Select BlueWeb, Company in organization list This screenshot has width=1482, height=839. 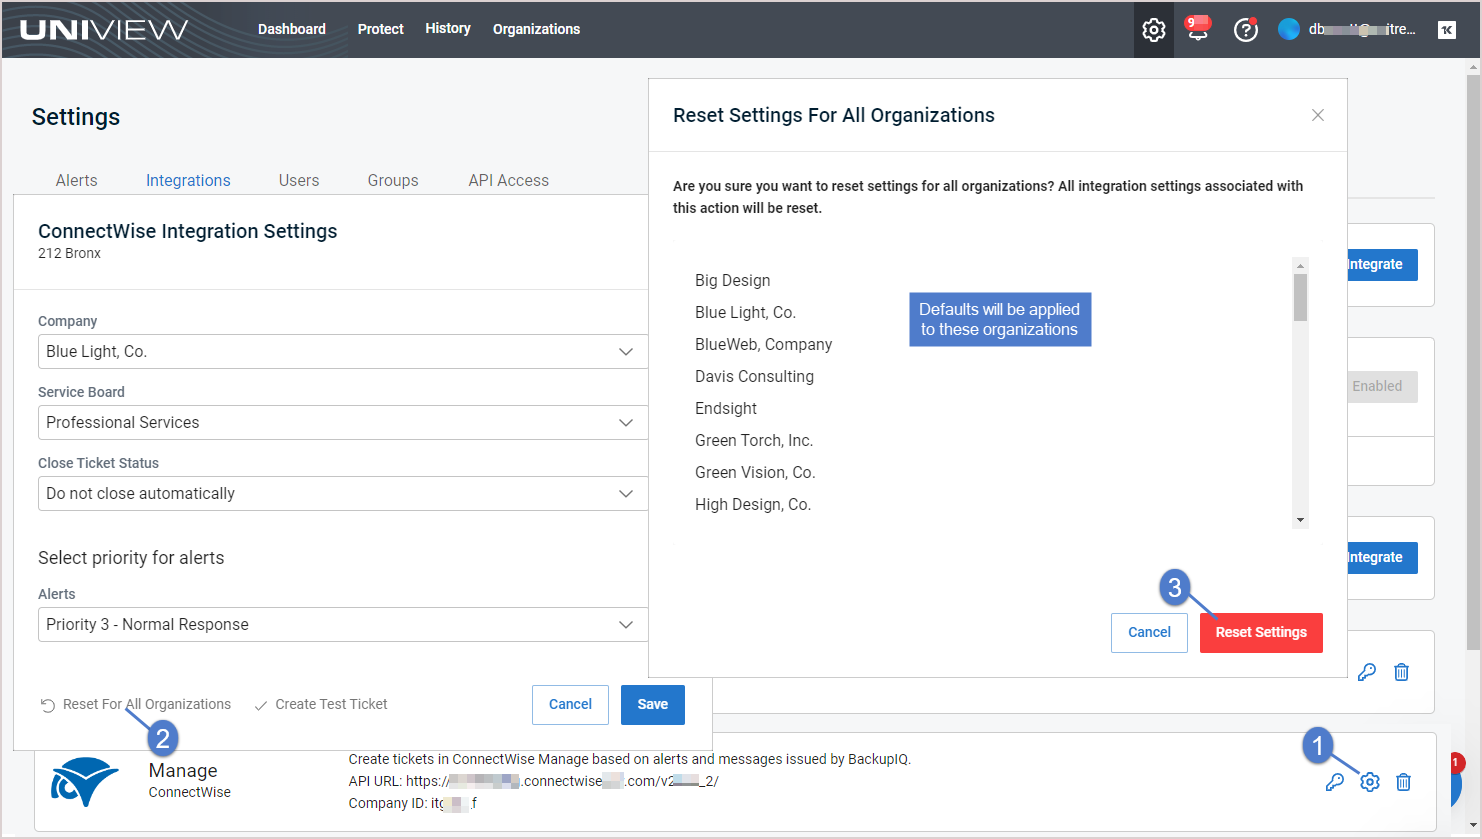point(764,345)
